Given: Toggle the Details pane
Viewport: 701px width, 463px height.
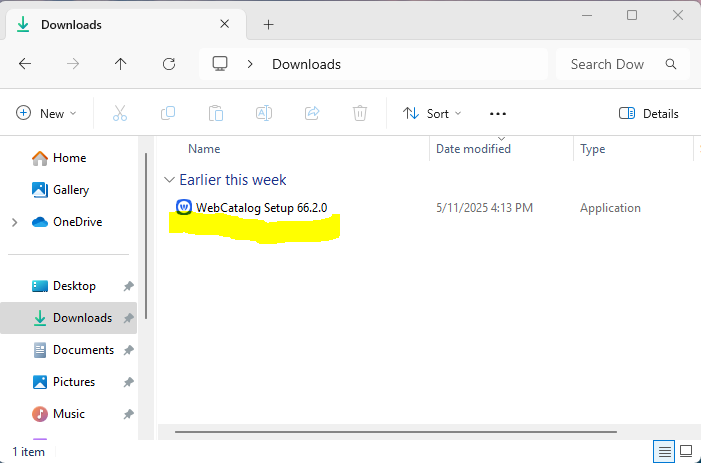Looking at the screenshot, I should point(649,114).
